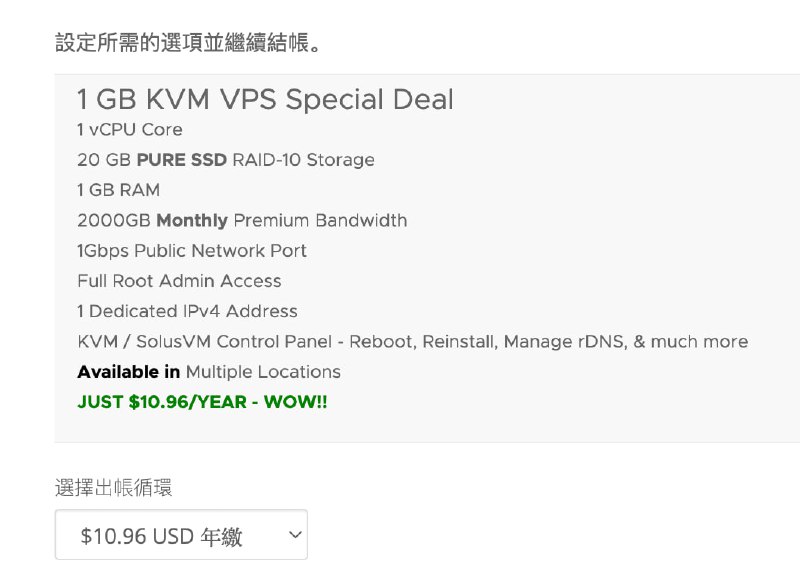Click the Multiple Locations text
The image size is (800, 580).
(263, 372)
